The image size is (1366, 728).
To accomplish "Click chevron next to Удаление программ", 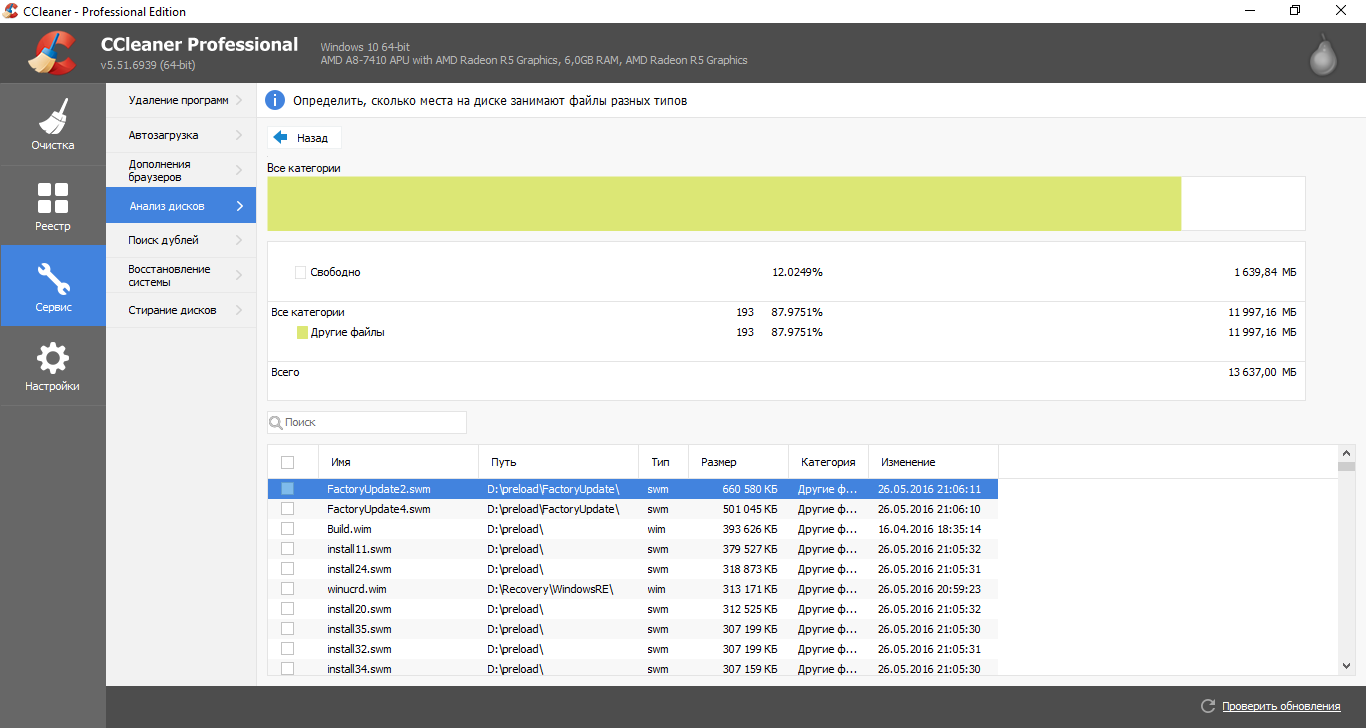I will (x=239, y=100).
